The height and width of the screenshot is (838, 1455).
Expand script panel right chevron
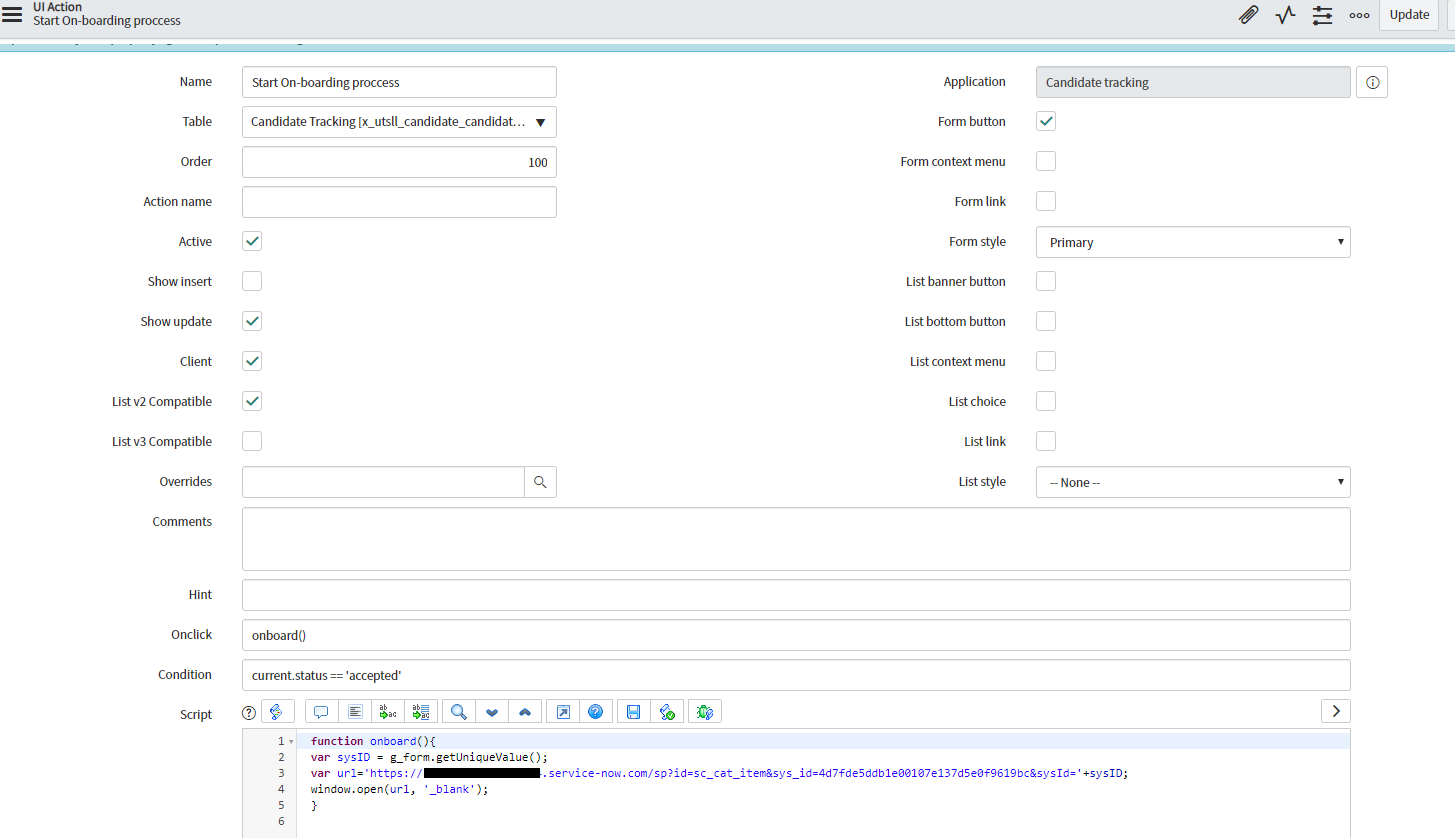coord(1336,711)
